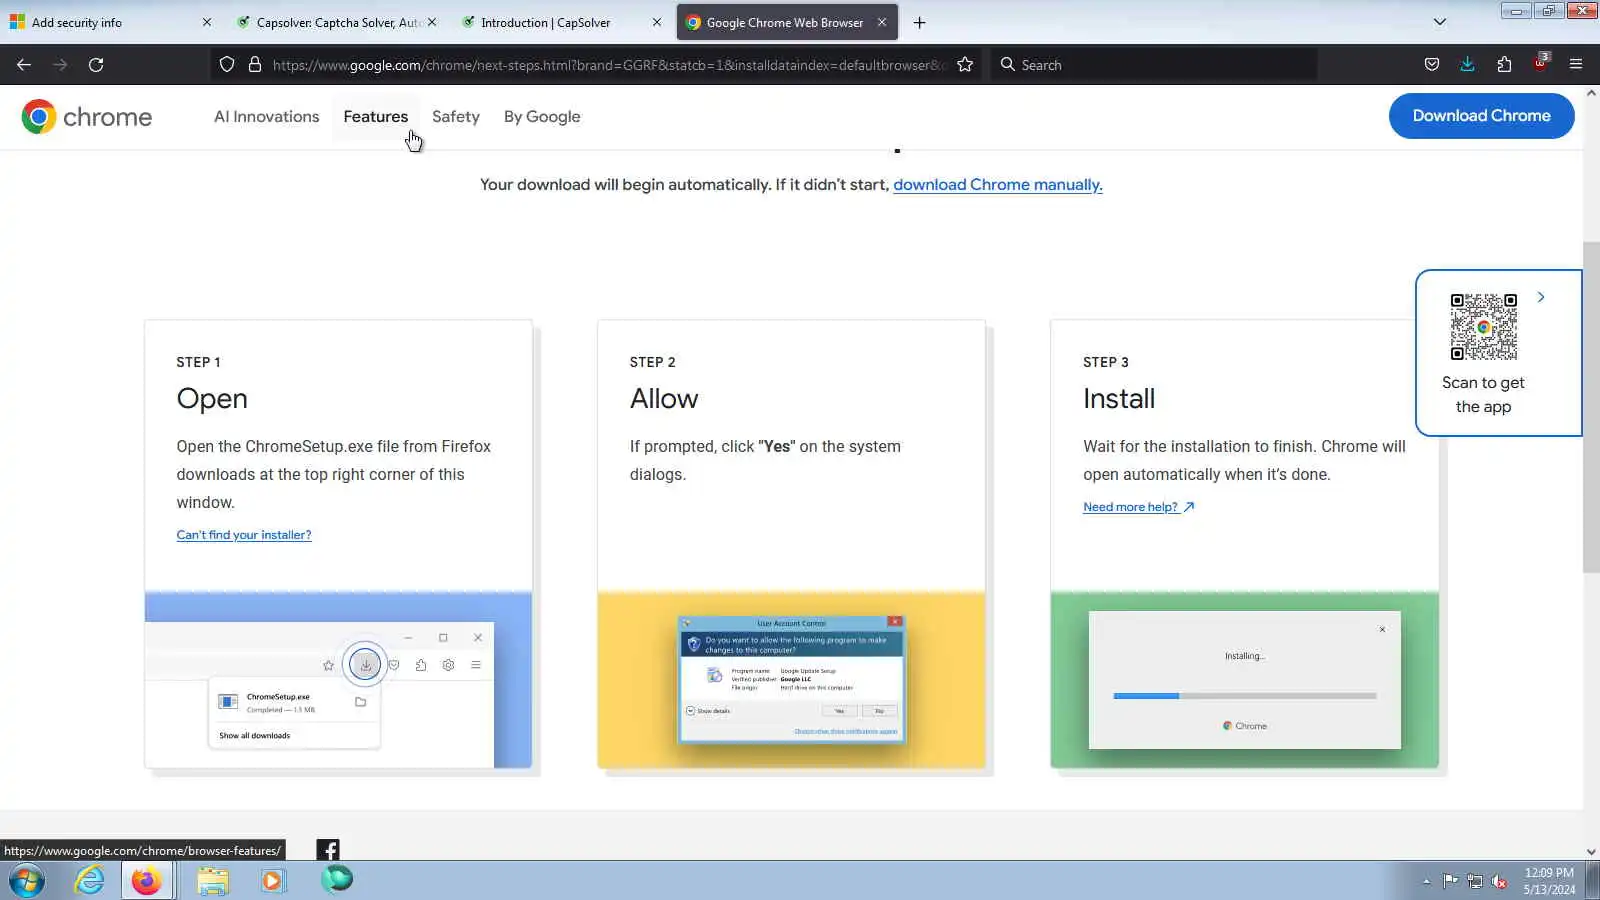Click the Step 3 Install illustration
Screen dimensions: 1600x900
coord(1244,680)
